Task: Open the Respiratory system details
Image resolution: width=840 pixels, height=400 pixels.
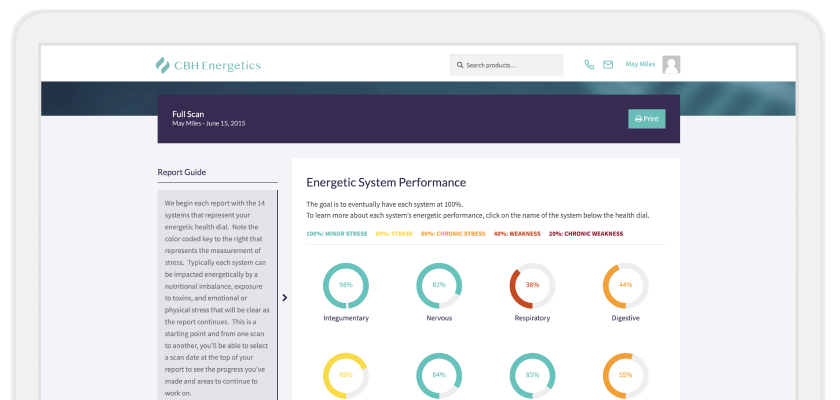Action: click(532, 318)
